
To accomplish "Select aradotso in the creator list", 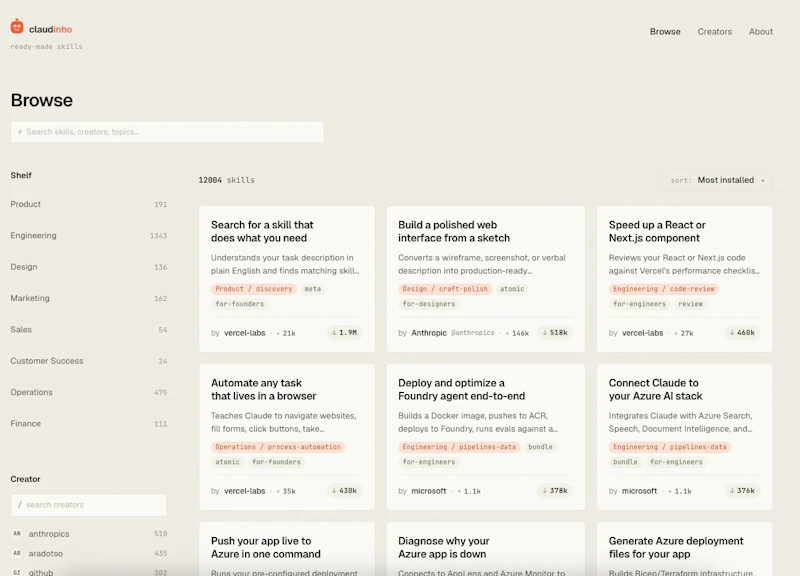I will 89,553.
